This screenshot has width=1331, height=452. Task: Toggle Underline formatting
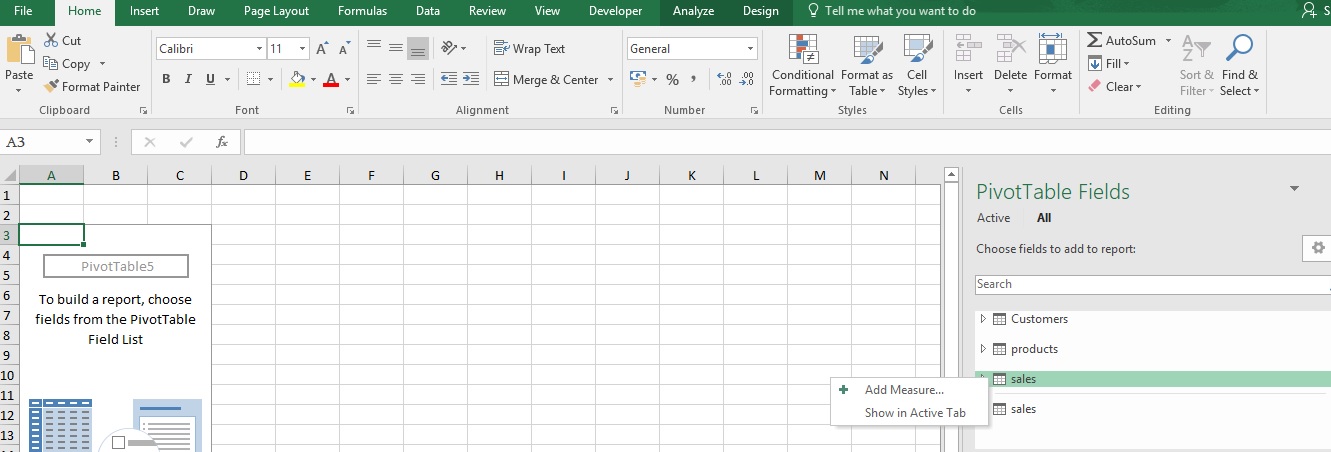pos(210,80)
